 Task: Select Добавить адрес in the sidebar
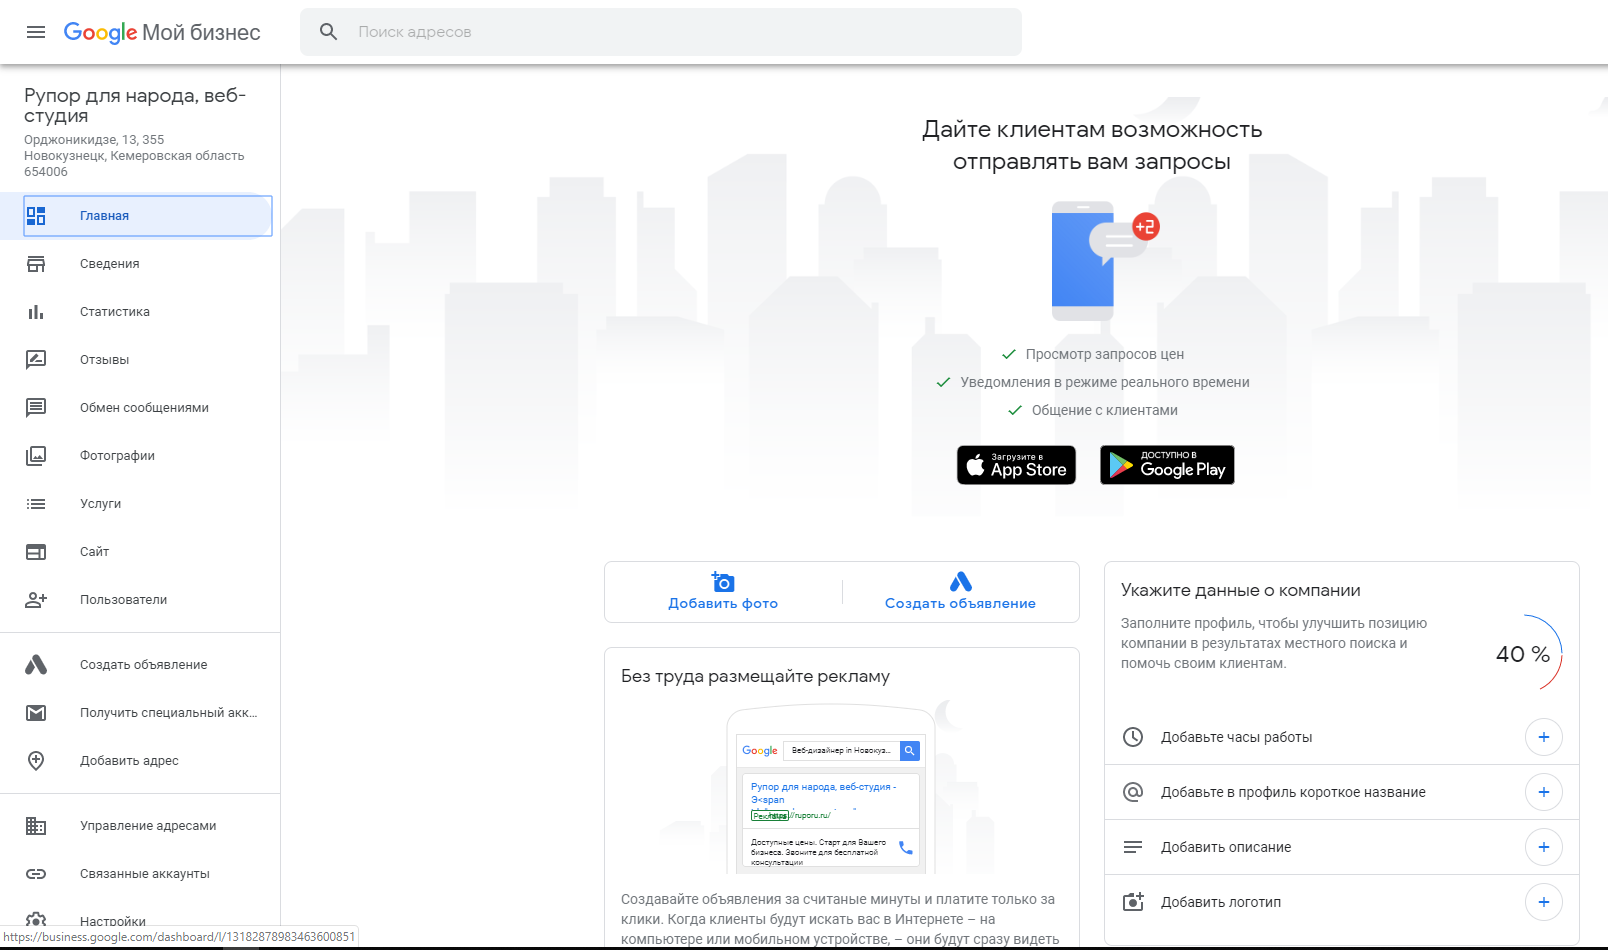click(140, 761)
